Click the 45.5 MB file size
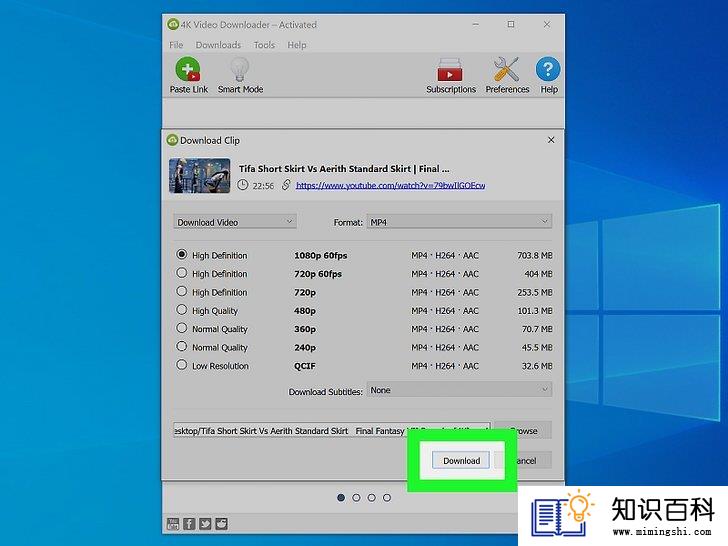 [537, 347]
